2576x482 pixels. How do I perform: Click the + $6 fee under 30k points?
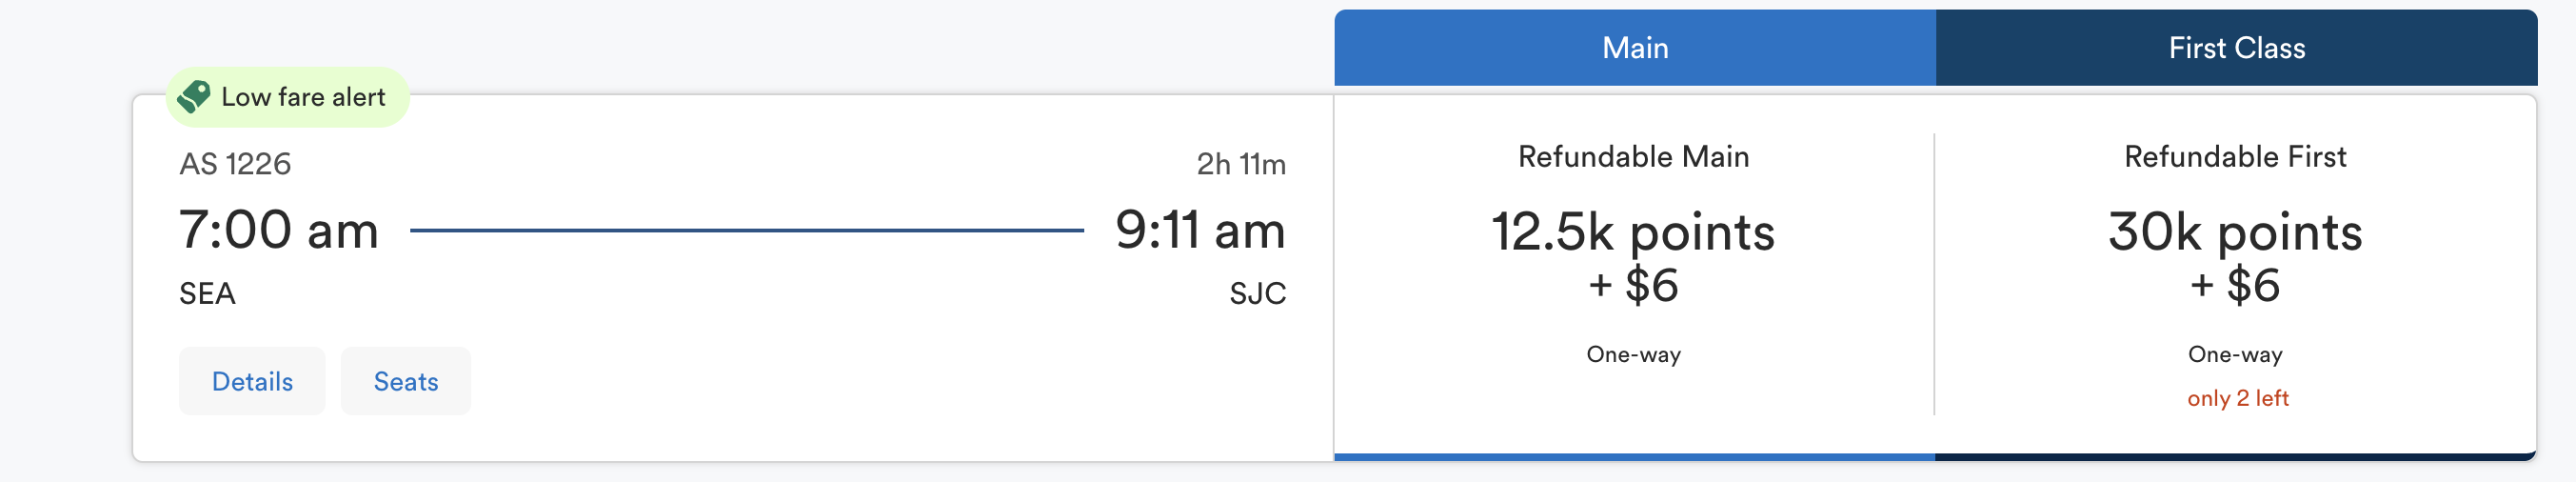[2234, 286]
